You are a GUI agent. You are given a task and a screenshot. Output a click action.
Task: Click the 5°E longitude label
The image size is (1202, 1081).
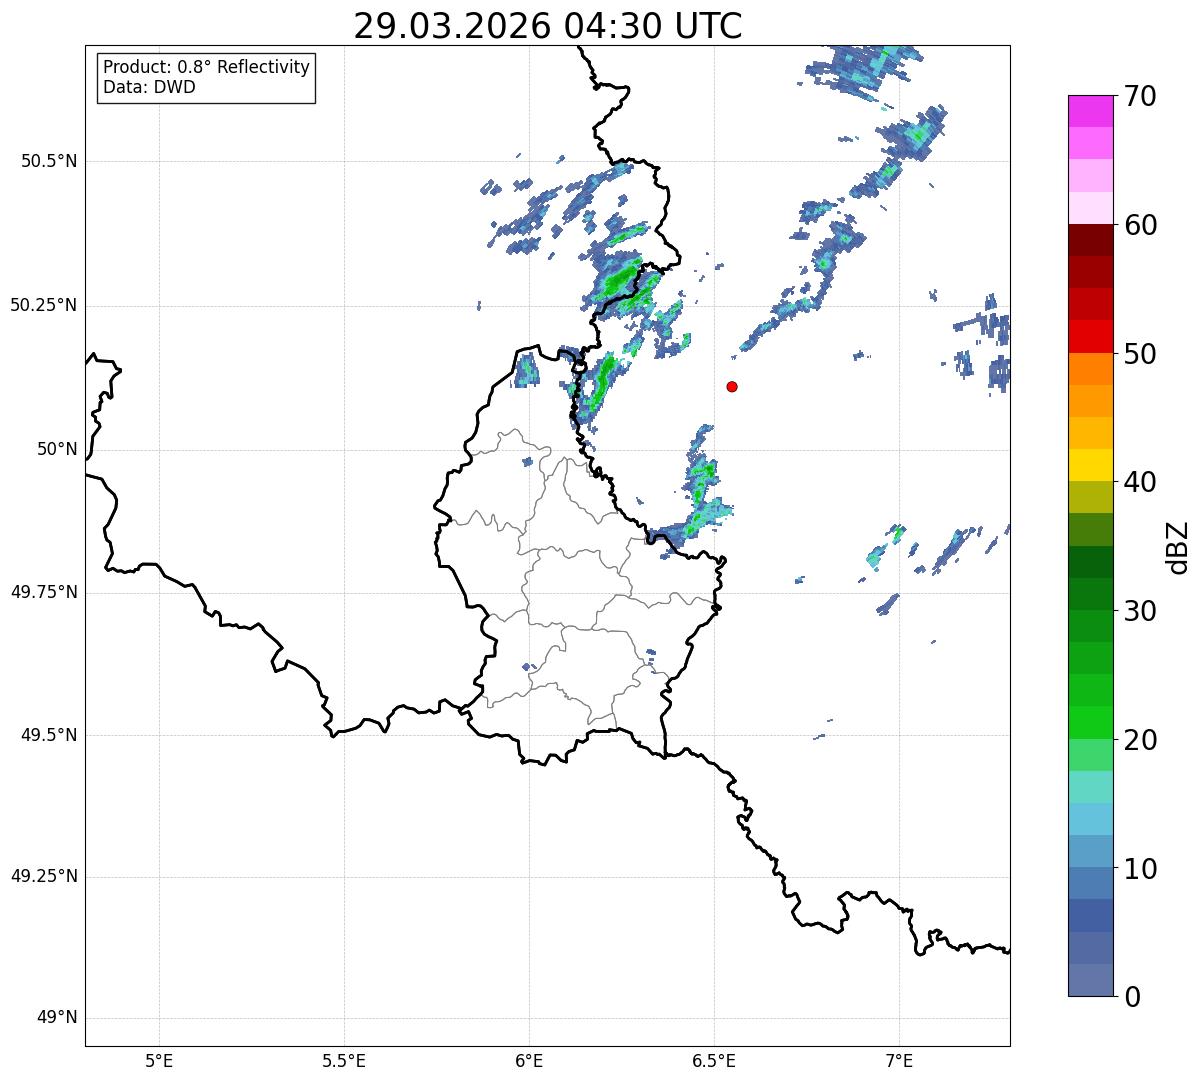point(159,1061)
